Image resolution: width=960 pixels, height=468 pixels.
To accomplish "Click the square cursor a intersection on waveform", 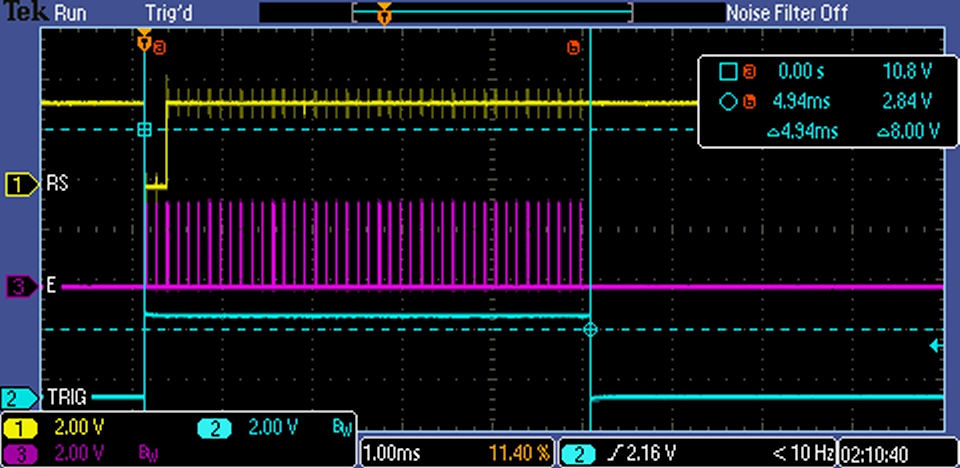I will pos(144,130).
